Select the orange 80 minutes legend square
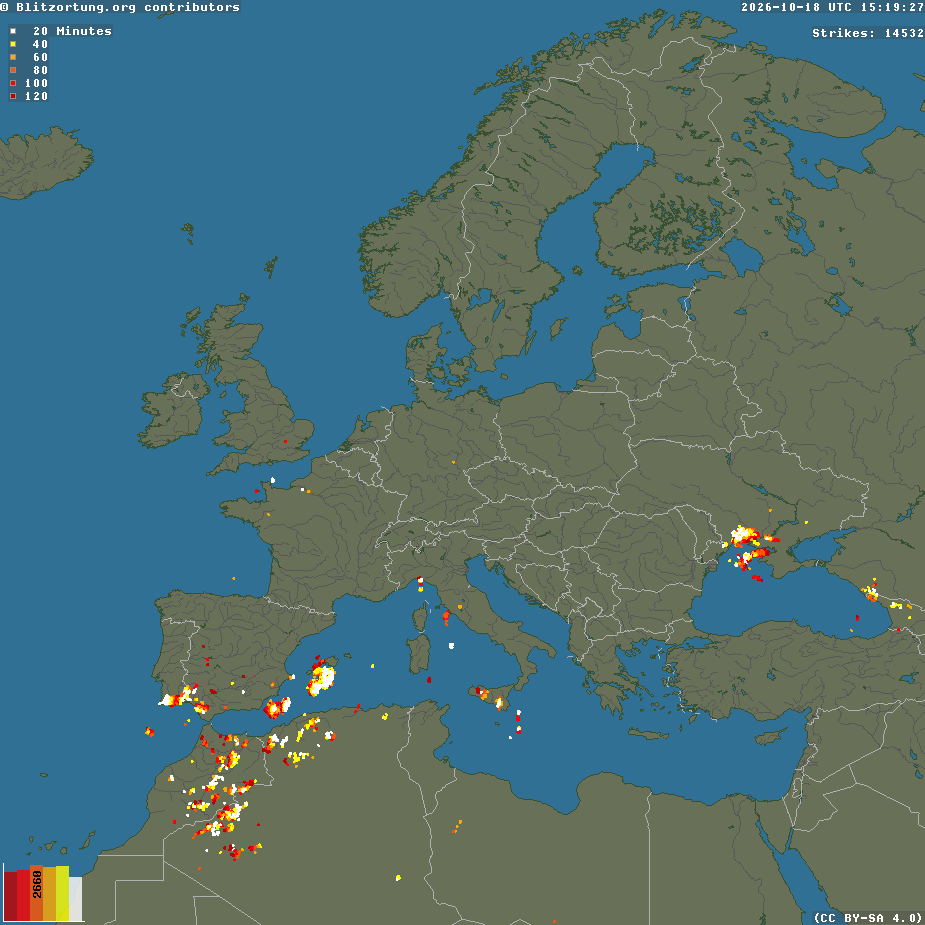The width and height of the screenshot is (925, 925). tap(13, 70)
